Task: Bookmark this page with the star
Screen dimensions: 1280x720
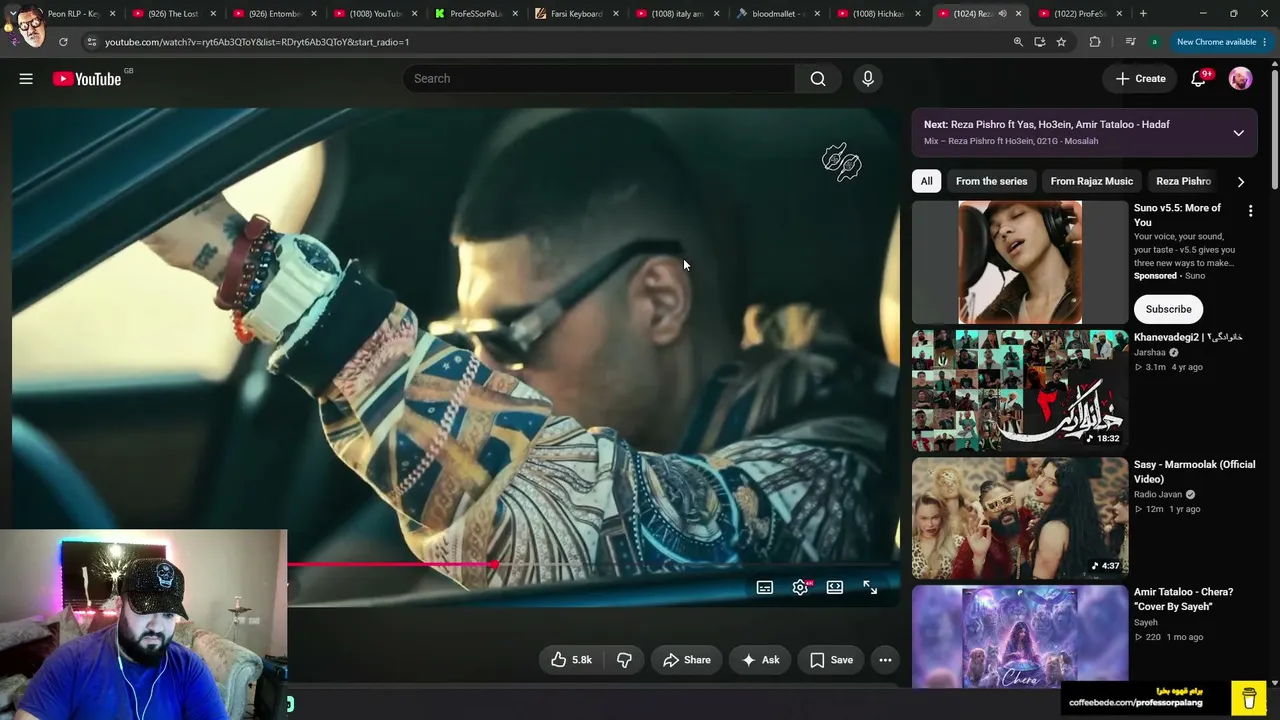Action: [x=1061, y=42]
